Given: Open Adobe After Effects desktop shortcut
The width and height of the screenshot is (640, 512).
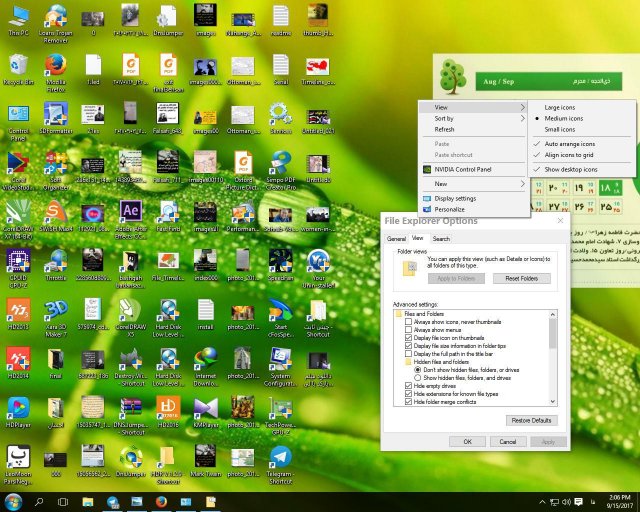Looking at the screenshot, I should click(x=130, y=210).
